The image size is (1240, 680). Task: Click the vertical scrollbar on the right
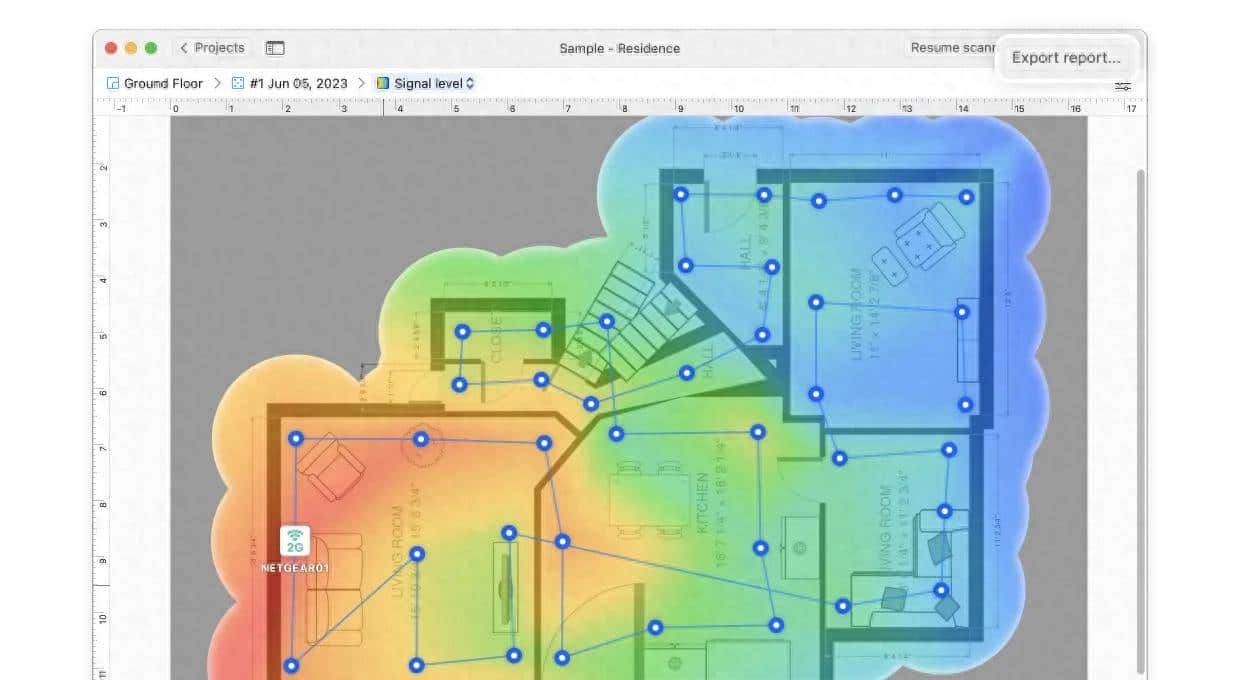[x=1139, y=420]
